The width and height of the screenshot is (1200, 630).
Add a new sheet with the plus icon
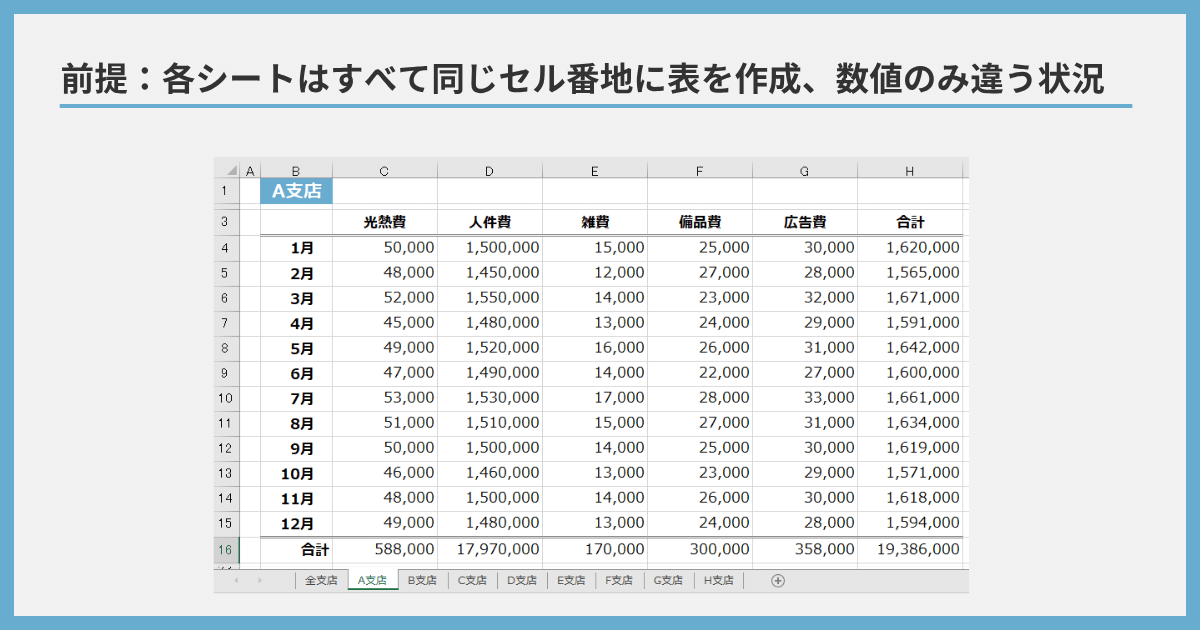click(777, 581)
